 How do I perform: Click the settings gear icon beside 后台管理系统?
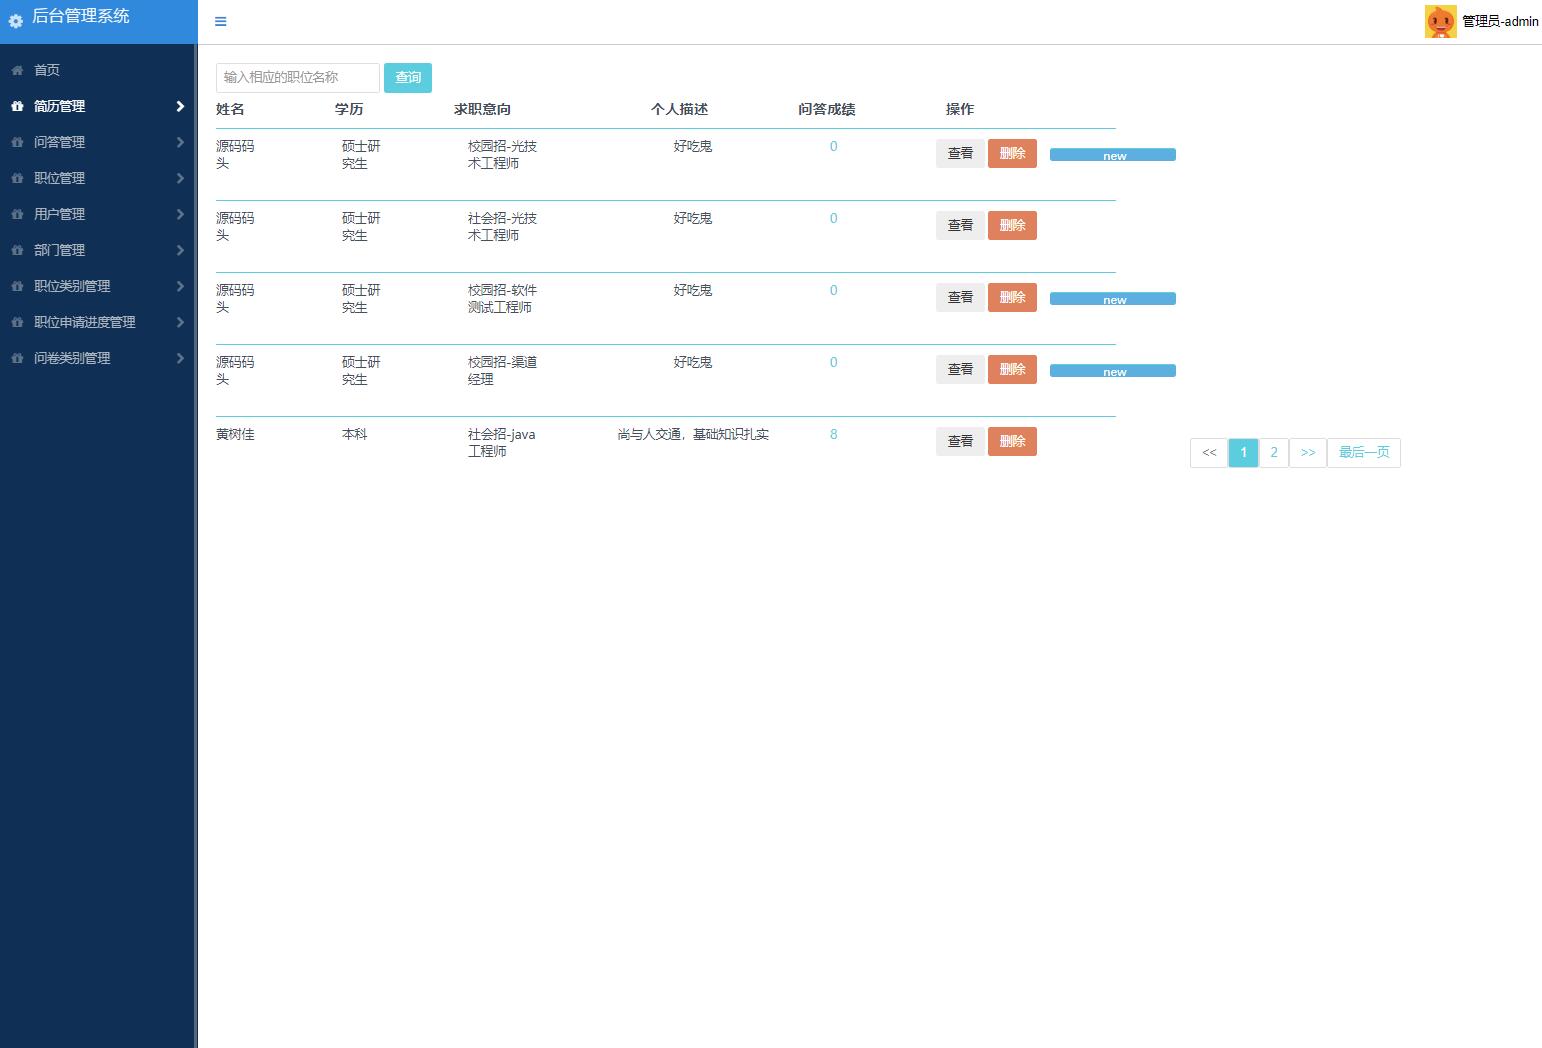(x=16, y=21)
